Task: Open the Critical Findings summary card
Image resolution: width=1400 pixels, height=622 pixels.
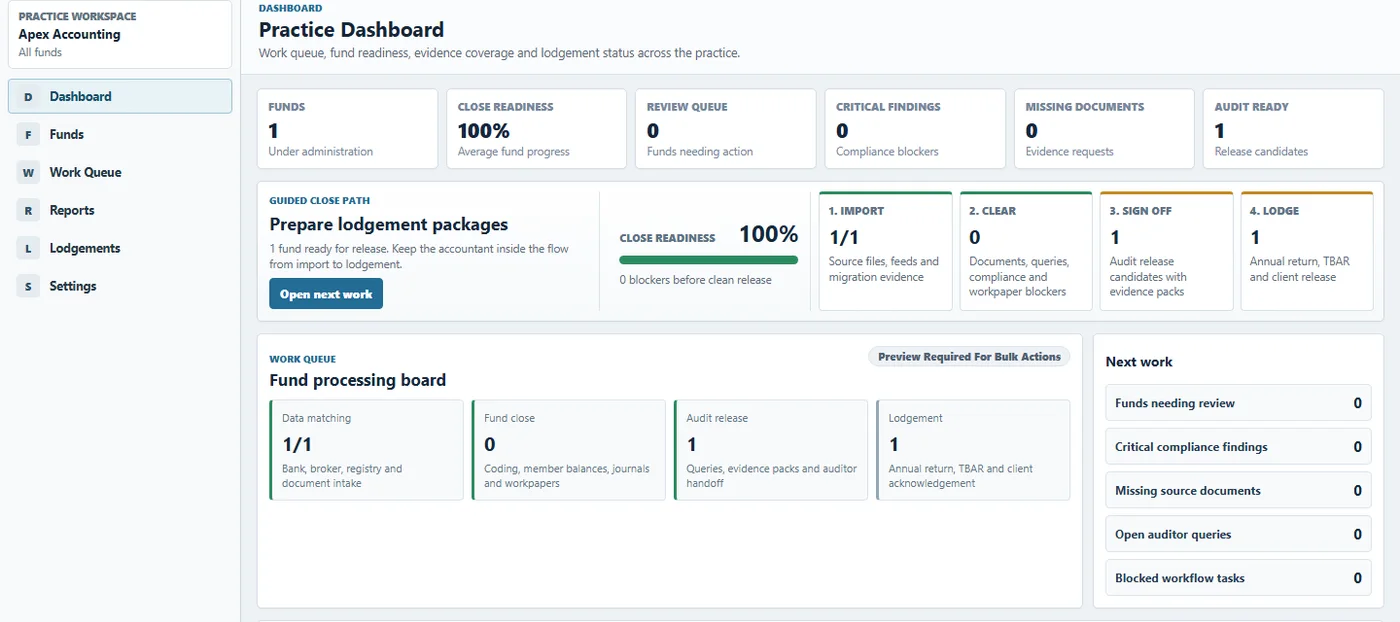Action: (915, 129)
